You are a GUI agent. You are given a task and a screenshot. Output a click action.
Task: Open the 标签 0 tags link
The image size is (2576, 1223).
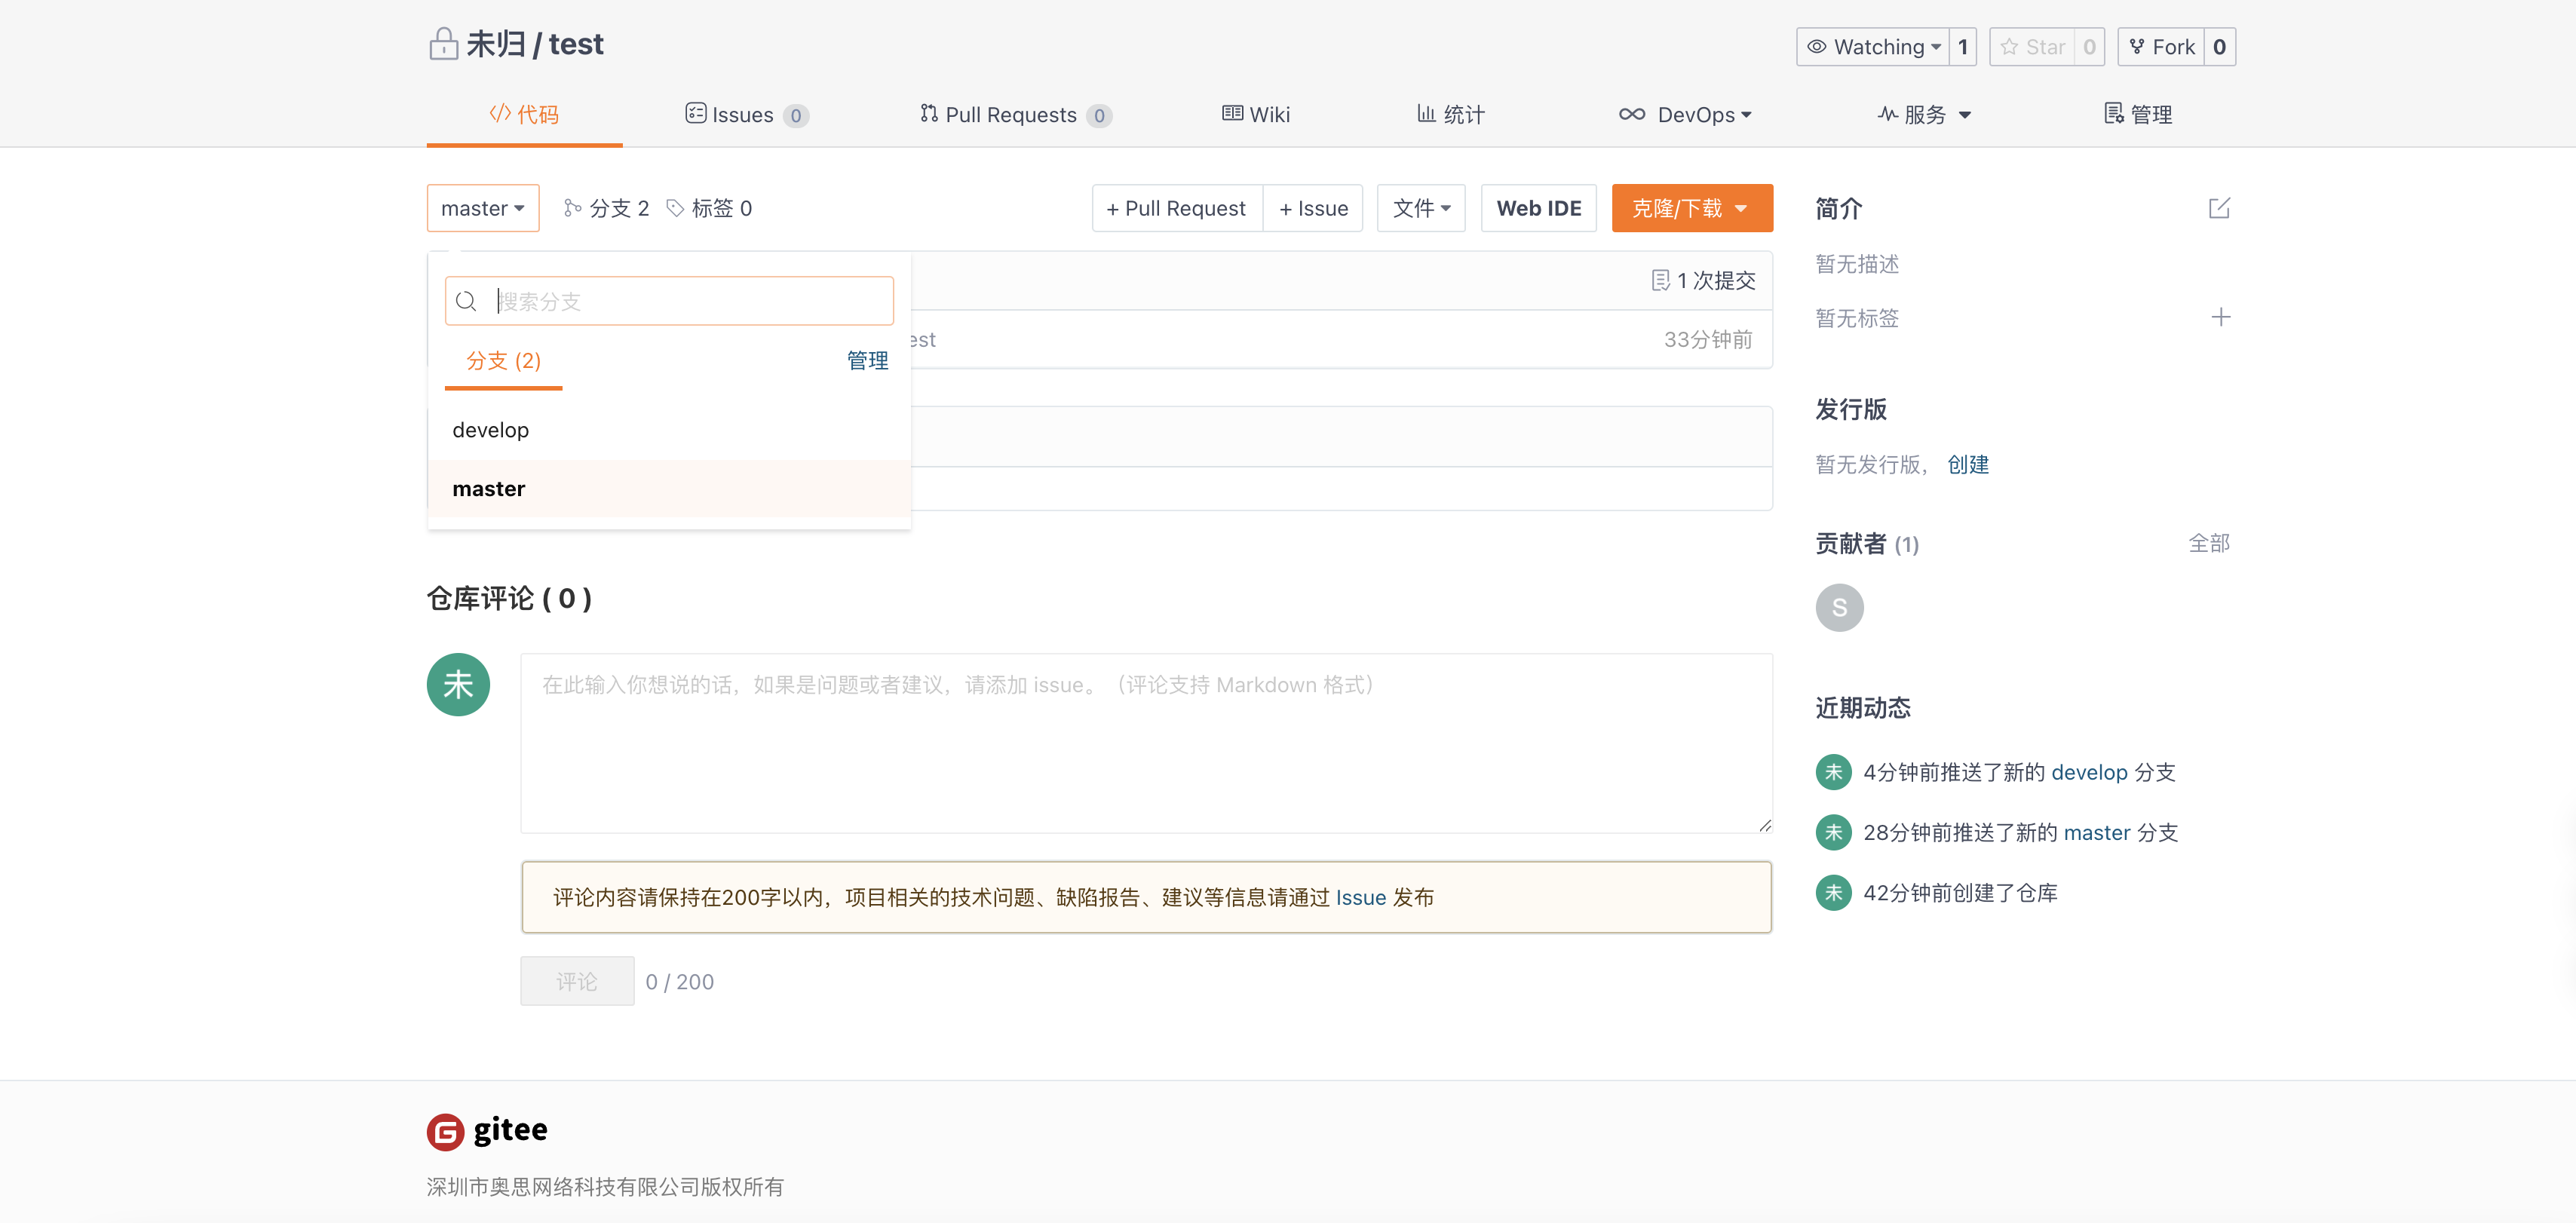[x=709, y=208]
